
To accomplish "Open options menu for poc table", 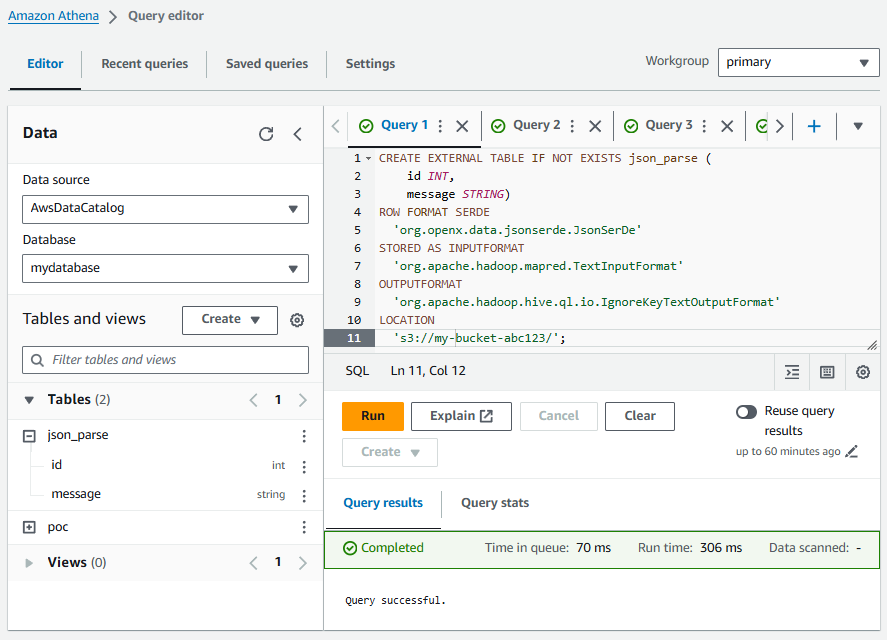I will (x=304, y=527).
